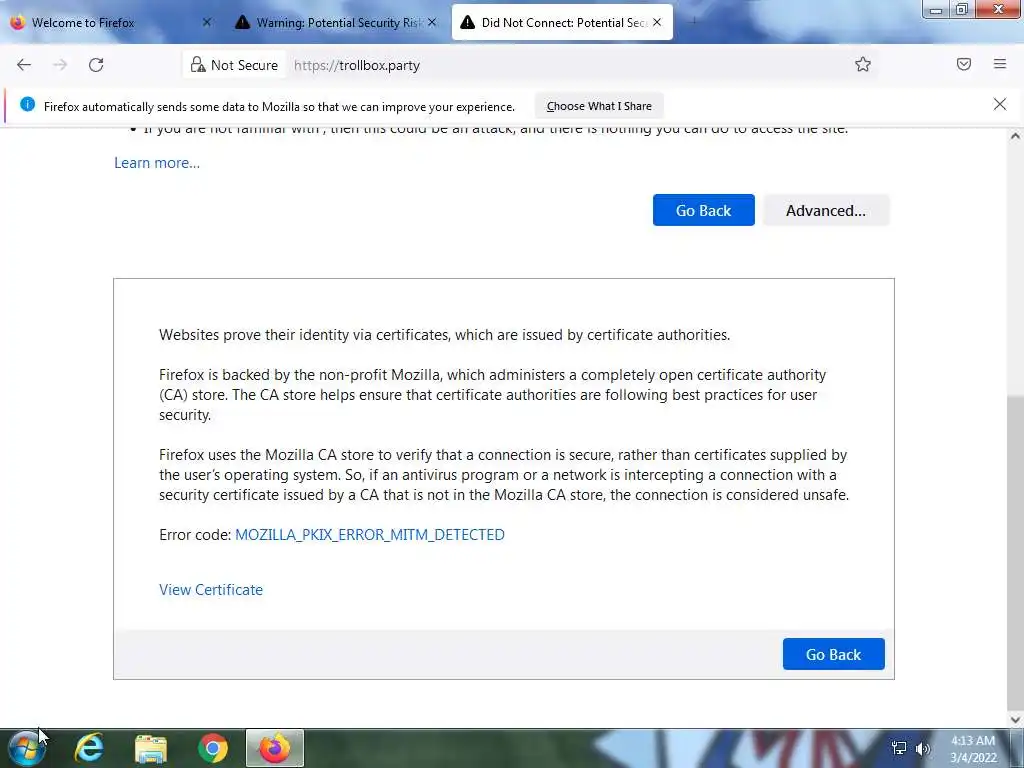This screenshot has width=1024, height=768.
Task: Switch to the Welcome to Firefox tab
Action: click(x=108, y=22)
